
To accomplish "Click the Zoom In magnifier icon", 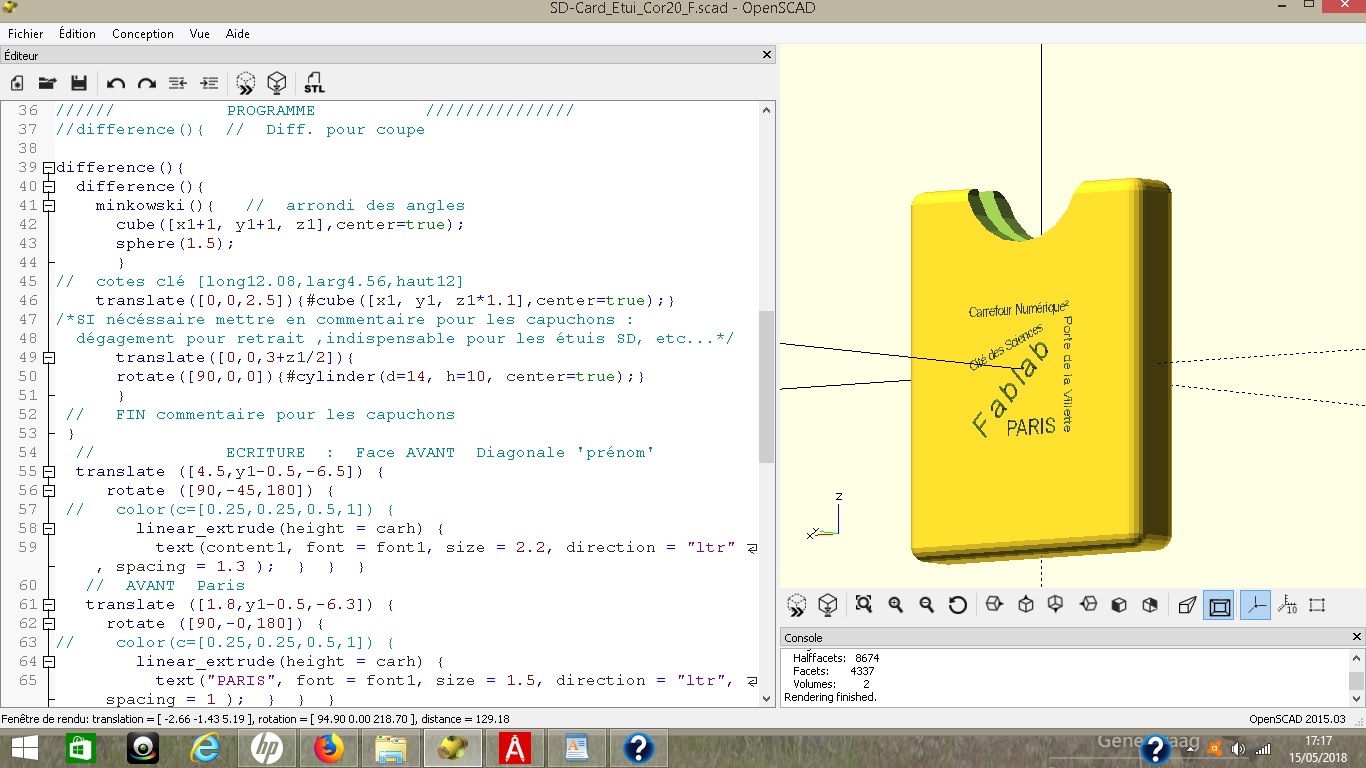I will 895,605.
